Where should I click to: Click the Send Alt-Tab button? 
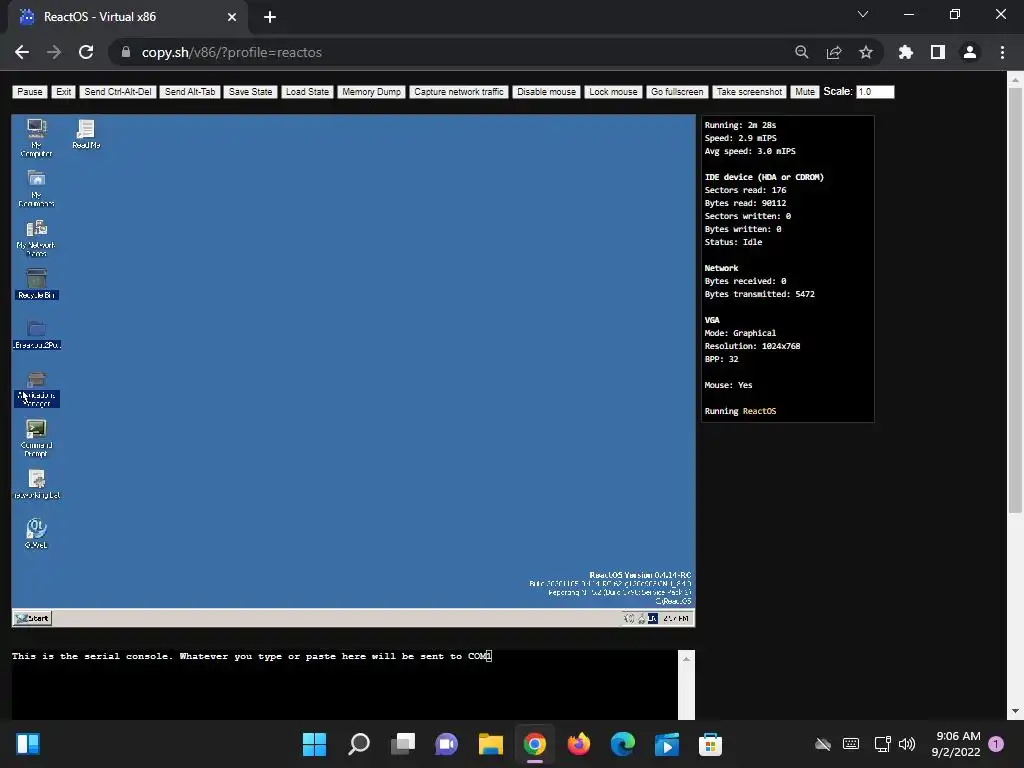click(x=189, y=92)
